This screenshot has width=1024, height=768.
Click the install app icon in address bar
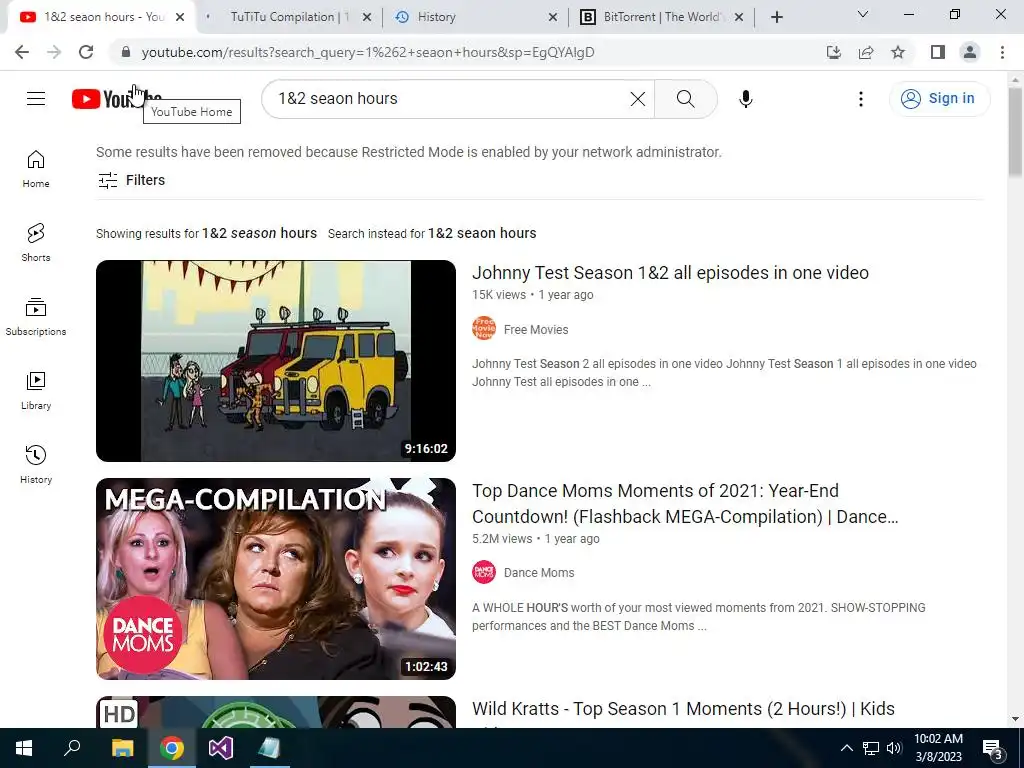point(833,52)
